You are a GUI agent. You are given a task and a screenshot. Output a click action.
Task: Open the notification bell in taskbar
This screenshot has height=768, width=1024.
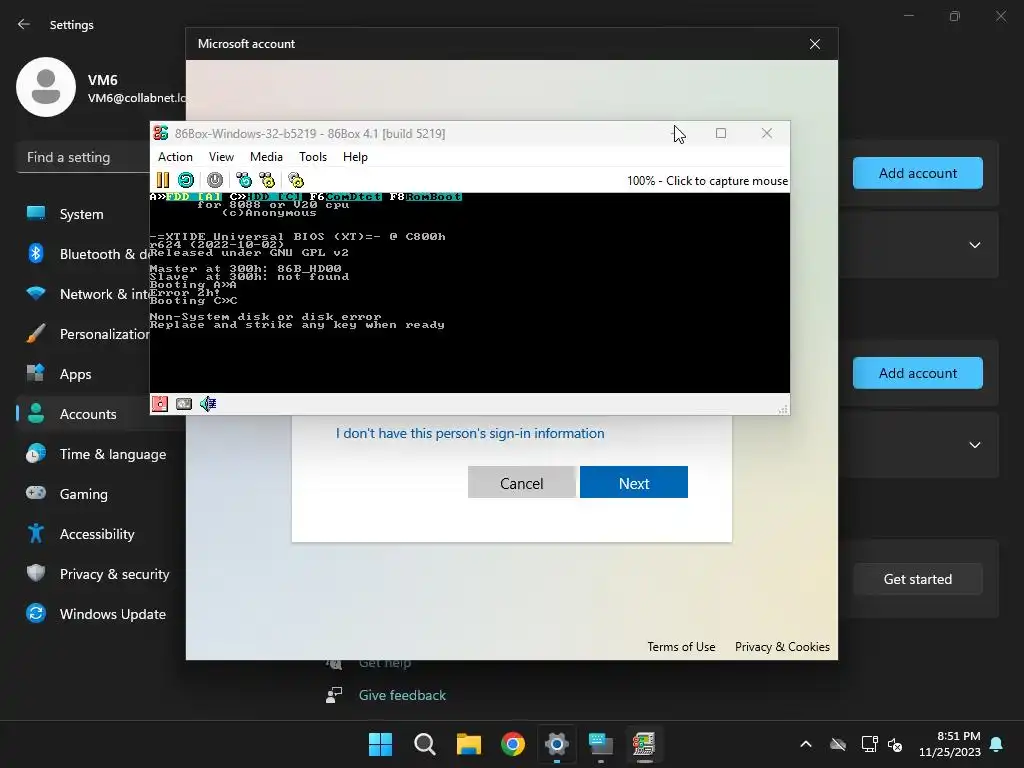pyautogui.click(x=997, y=744)
